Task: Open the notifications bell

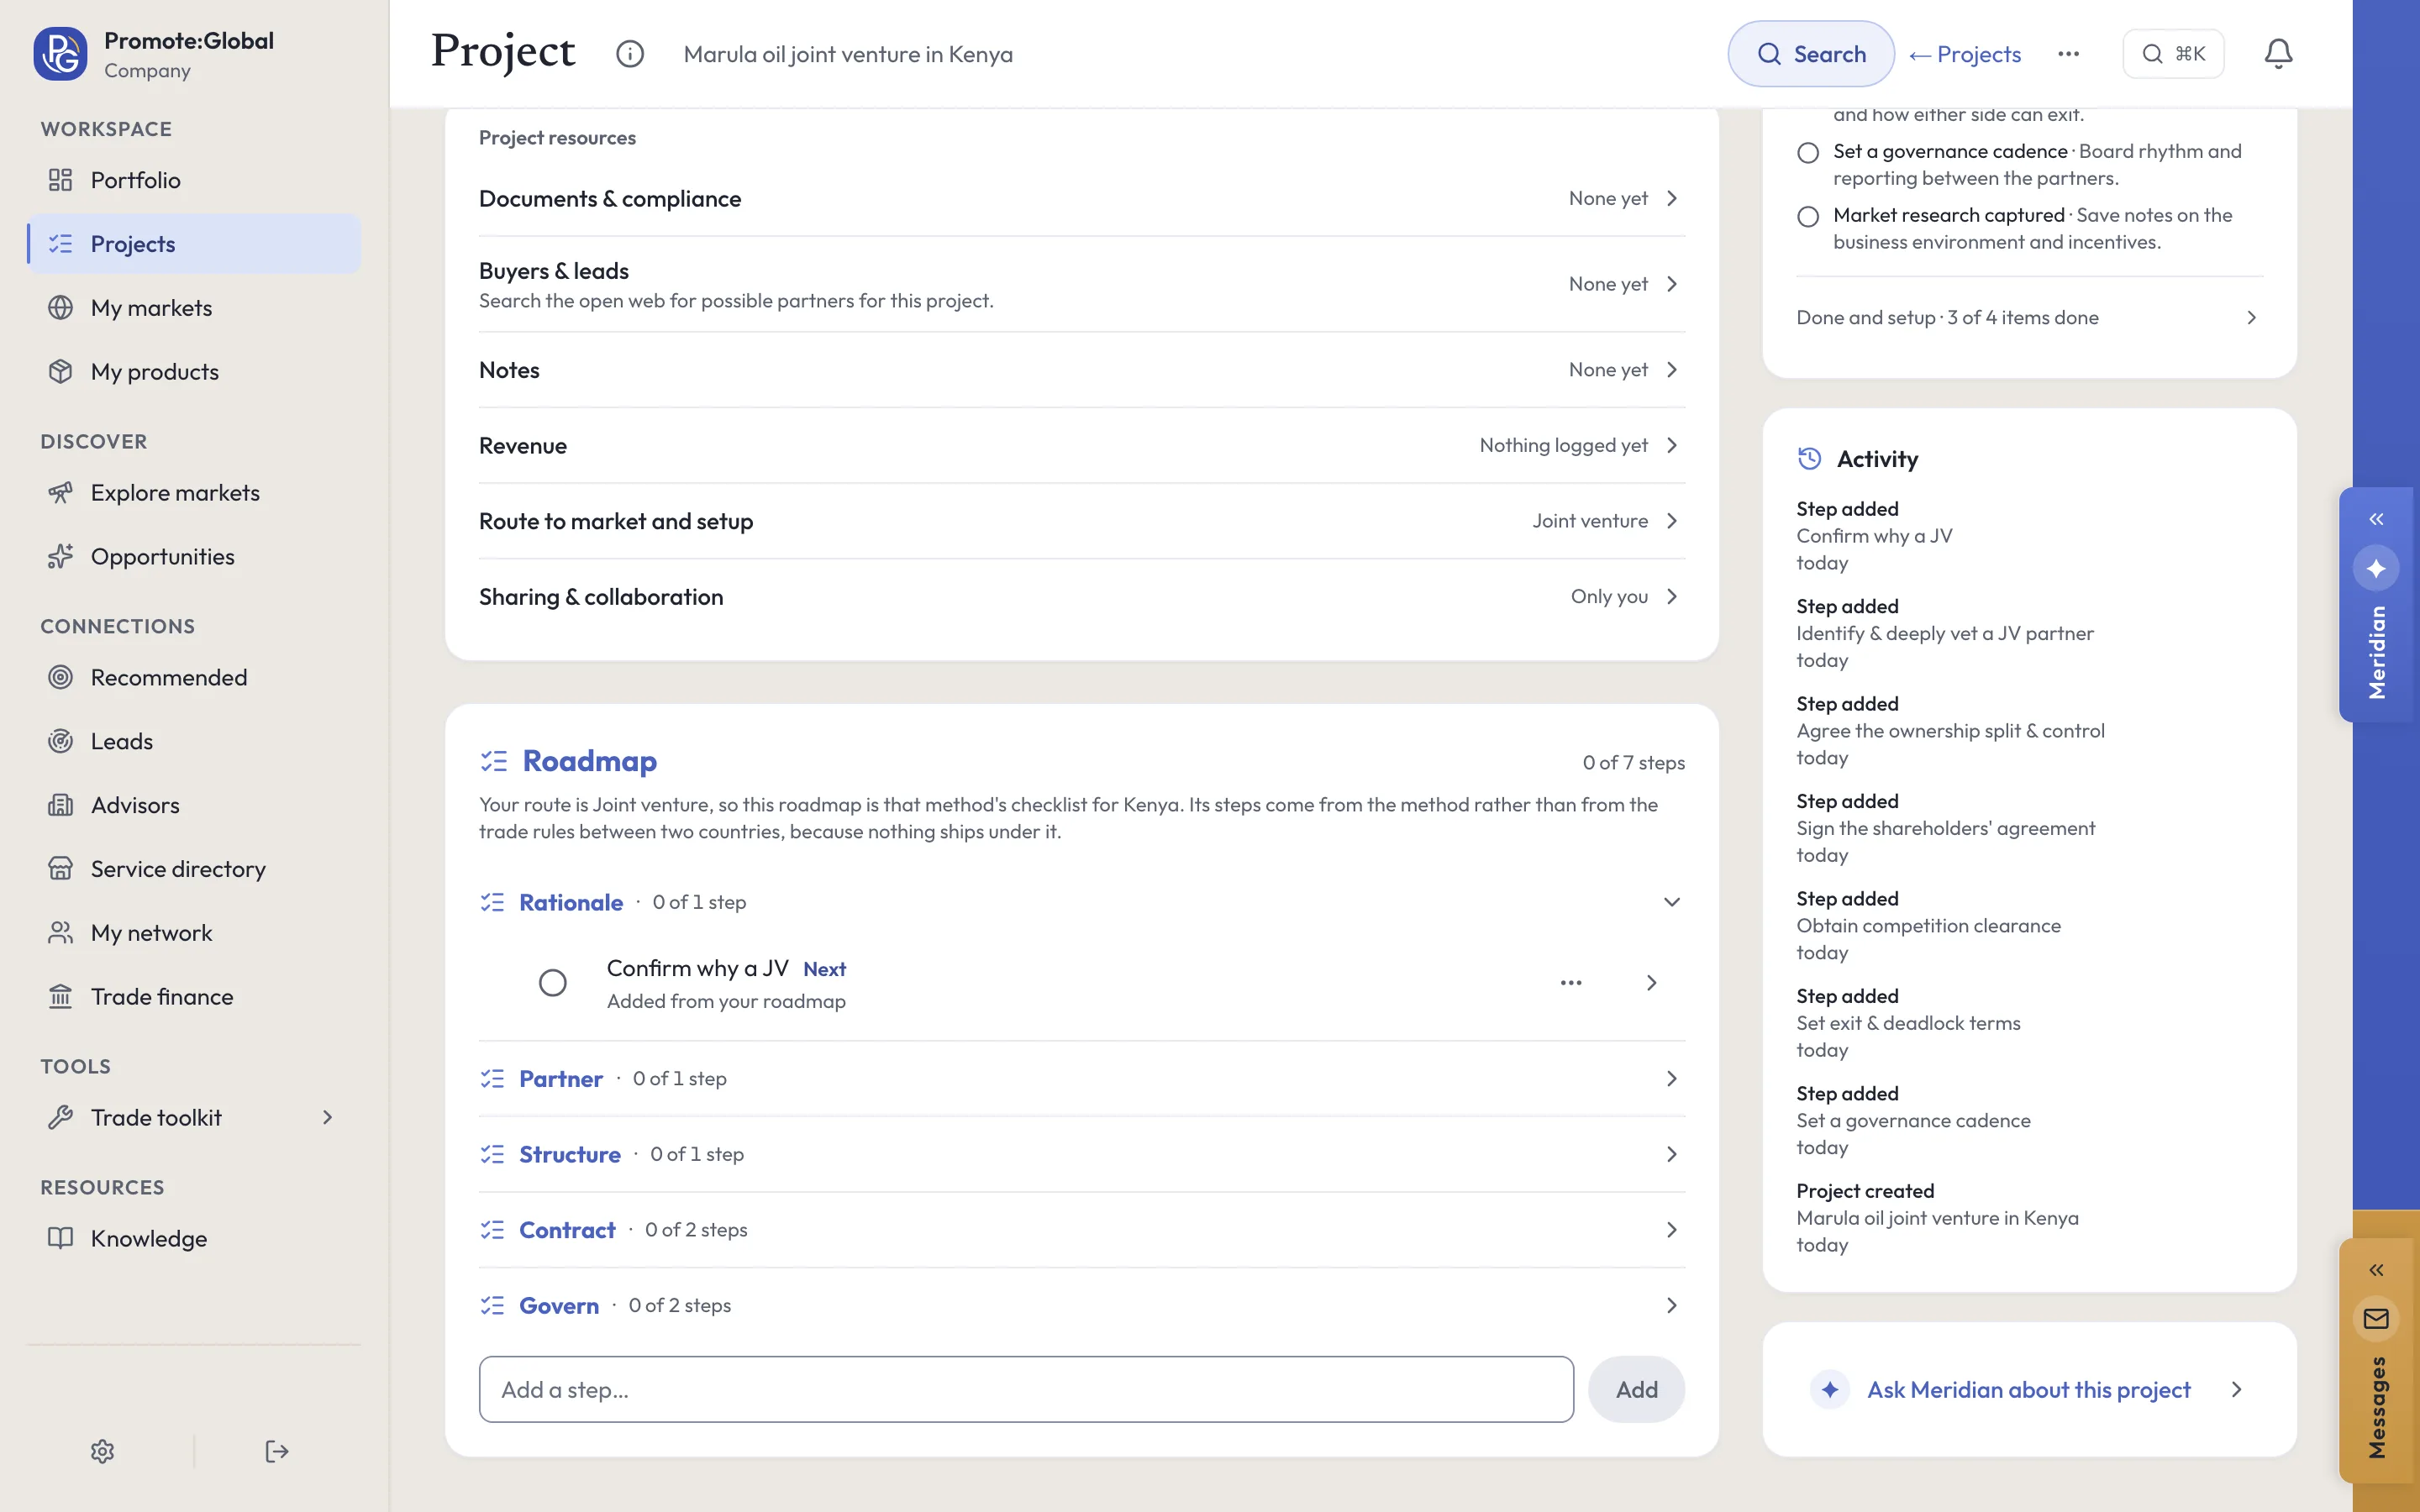Action: pos(2278,54)
